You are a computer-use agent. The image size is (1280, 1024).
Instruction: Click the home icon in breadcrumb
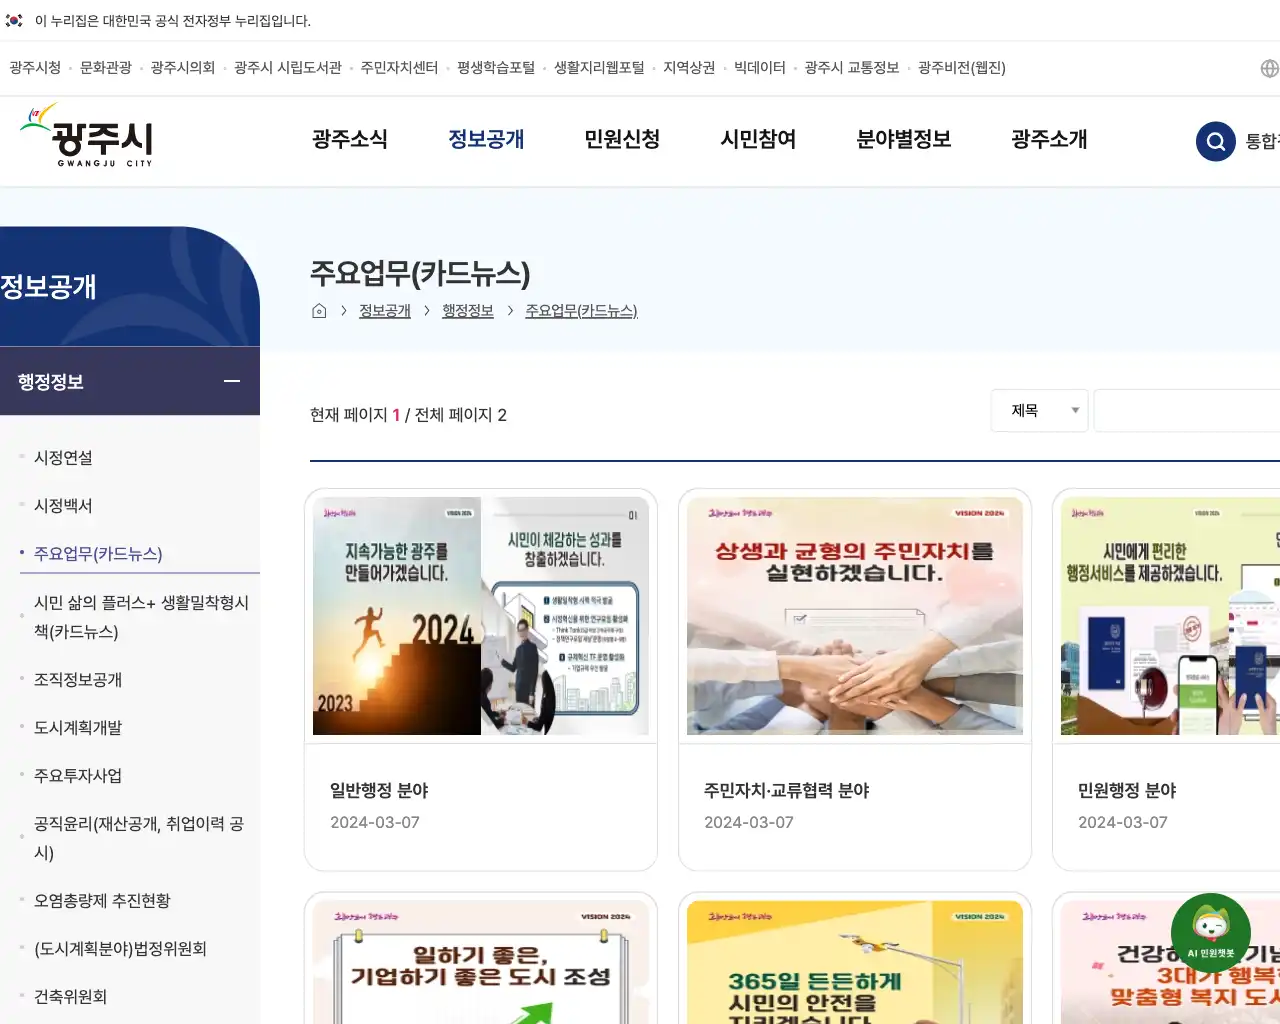tap(319, 311)
